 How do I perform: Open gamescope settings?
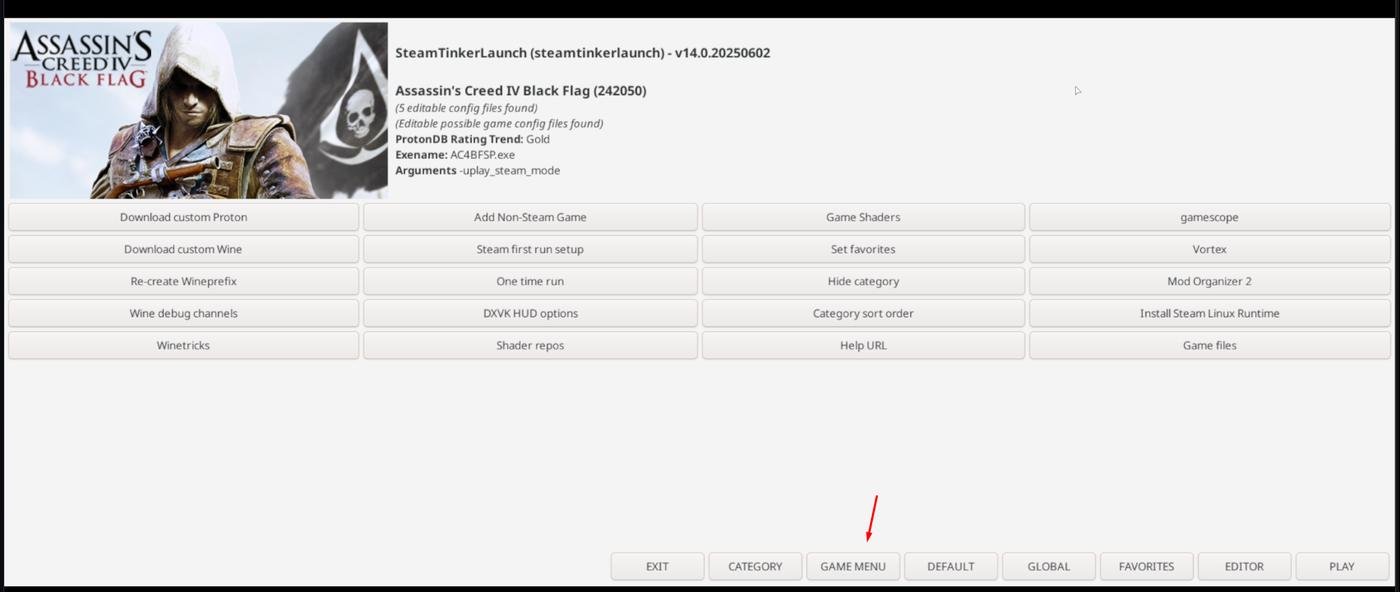1209,217
